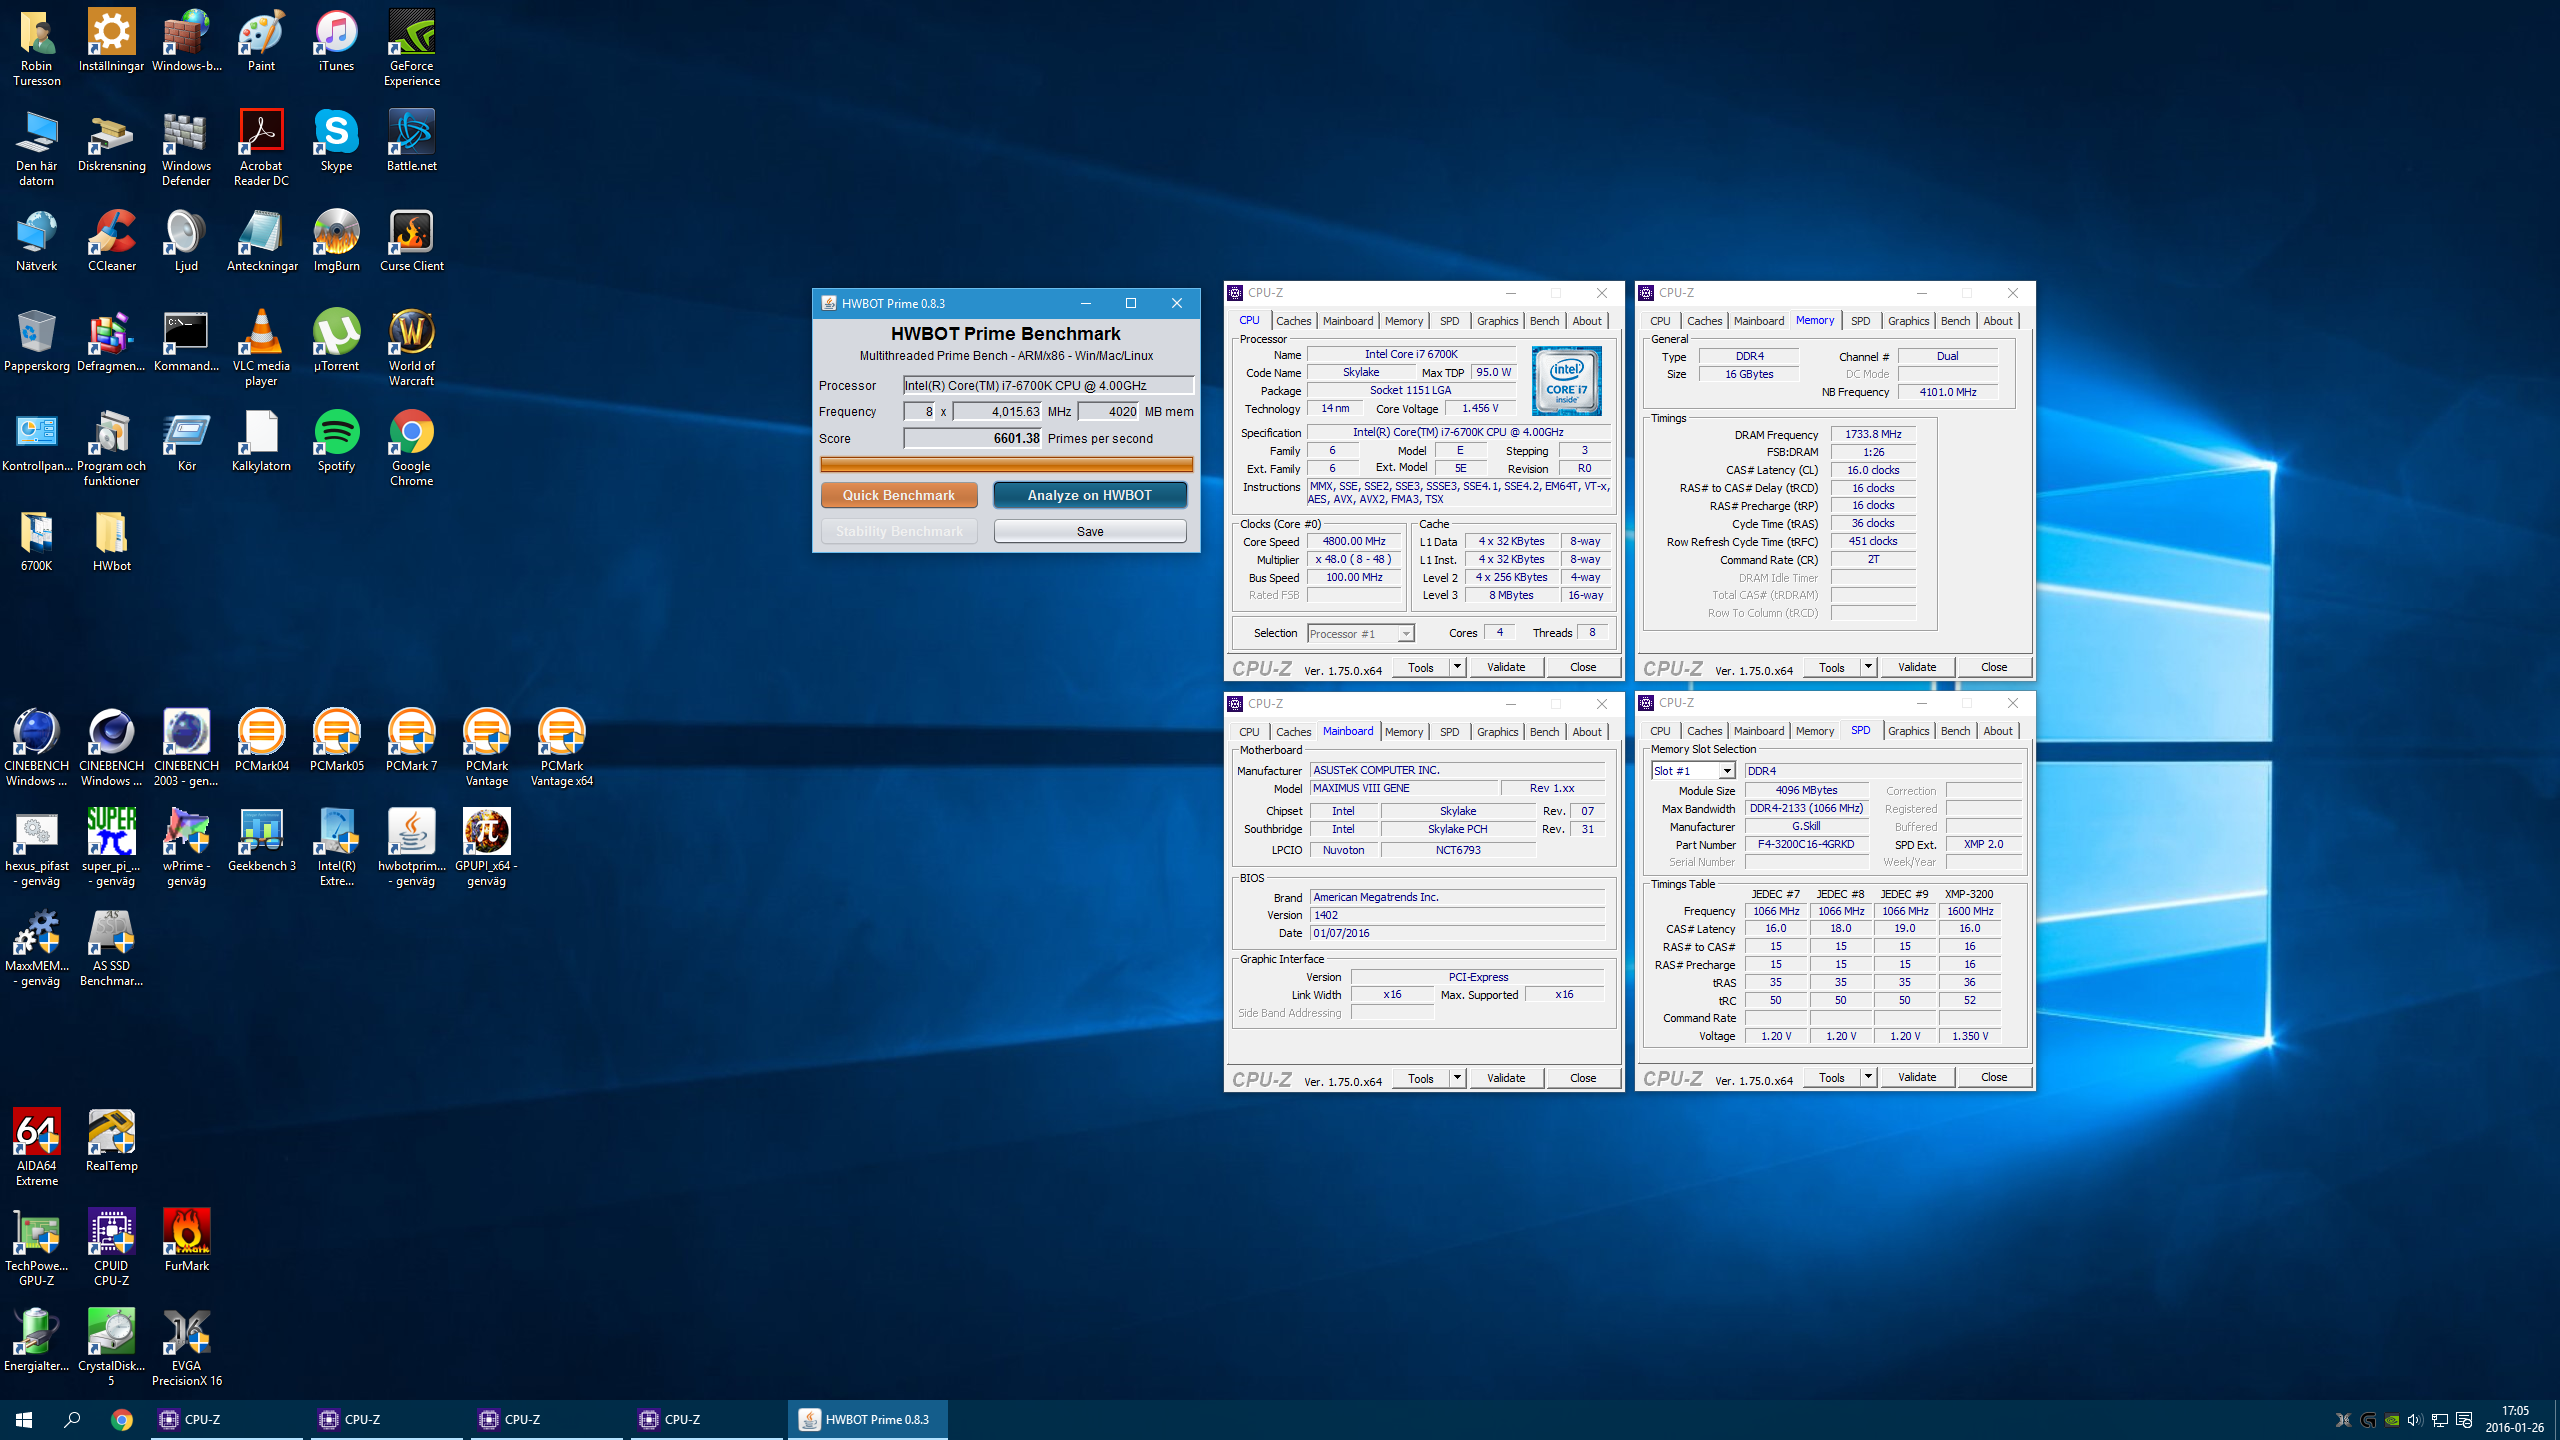Select the VLC media player shortcut
This screenshot has width=2560, height=1440.
pyautogui.click(x=261, y=347)
